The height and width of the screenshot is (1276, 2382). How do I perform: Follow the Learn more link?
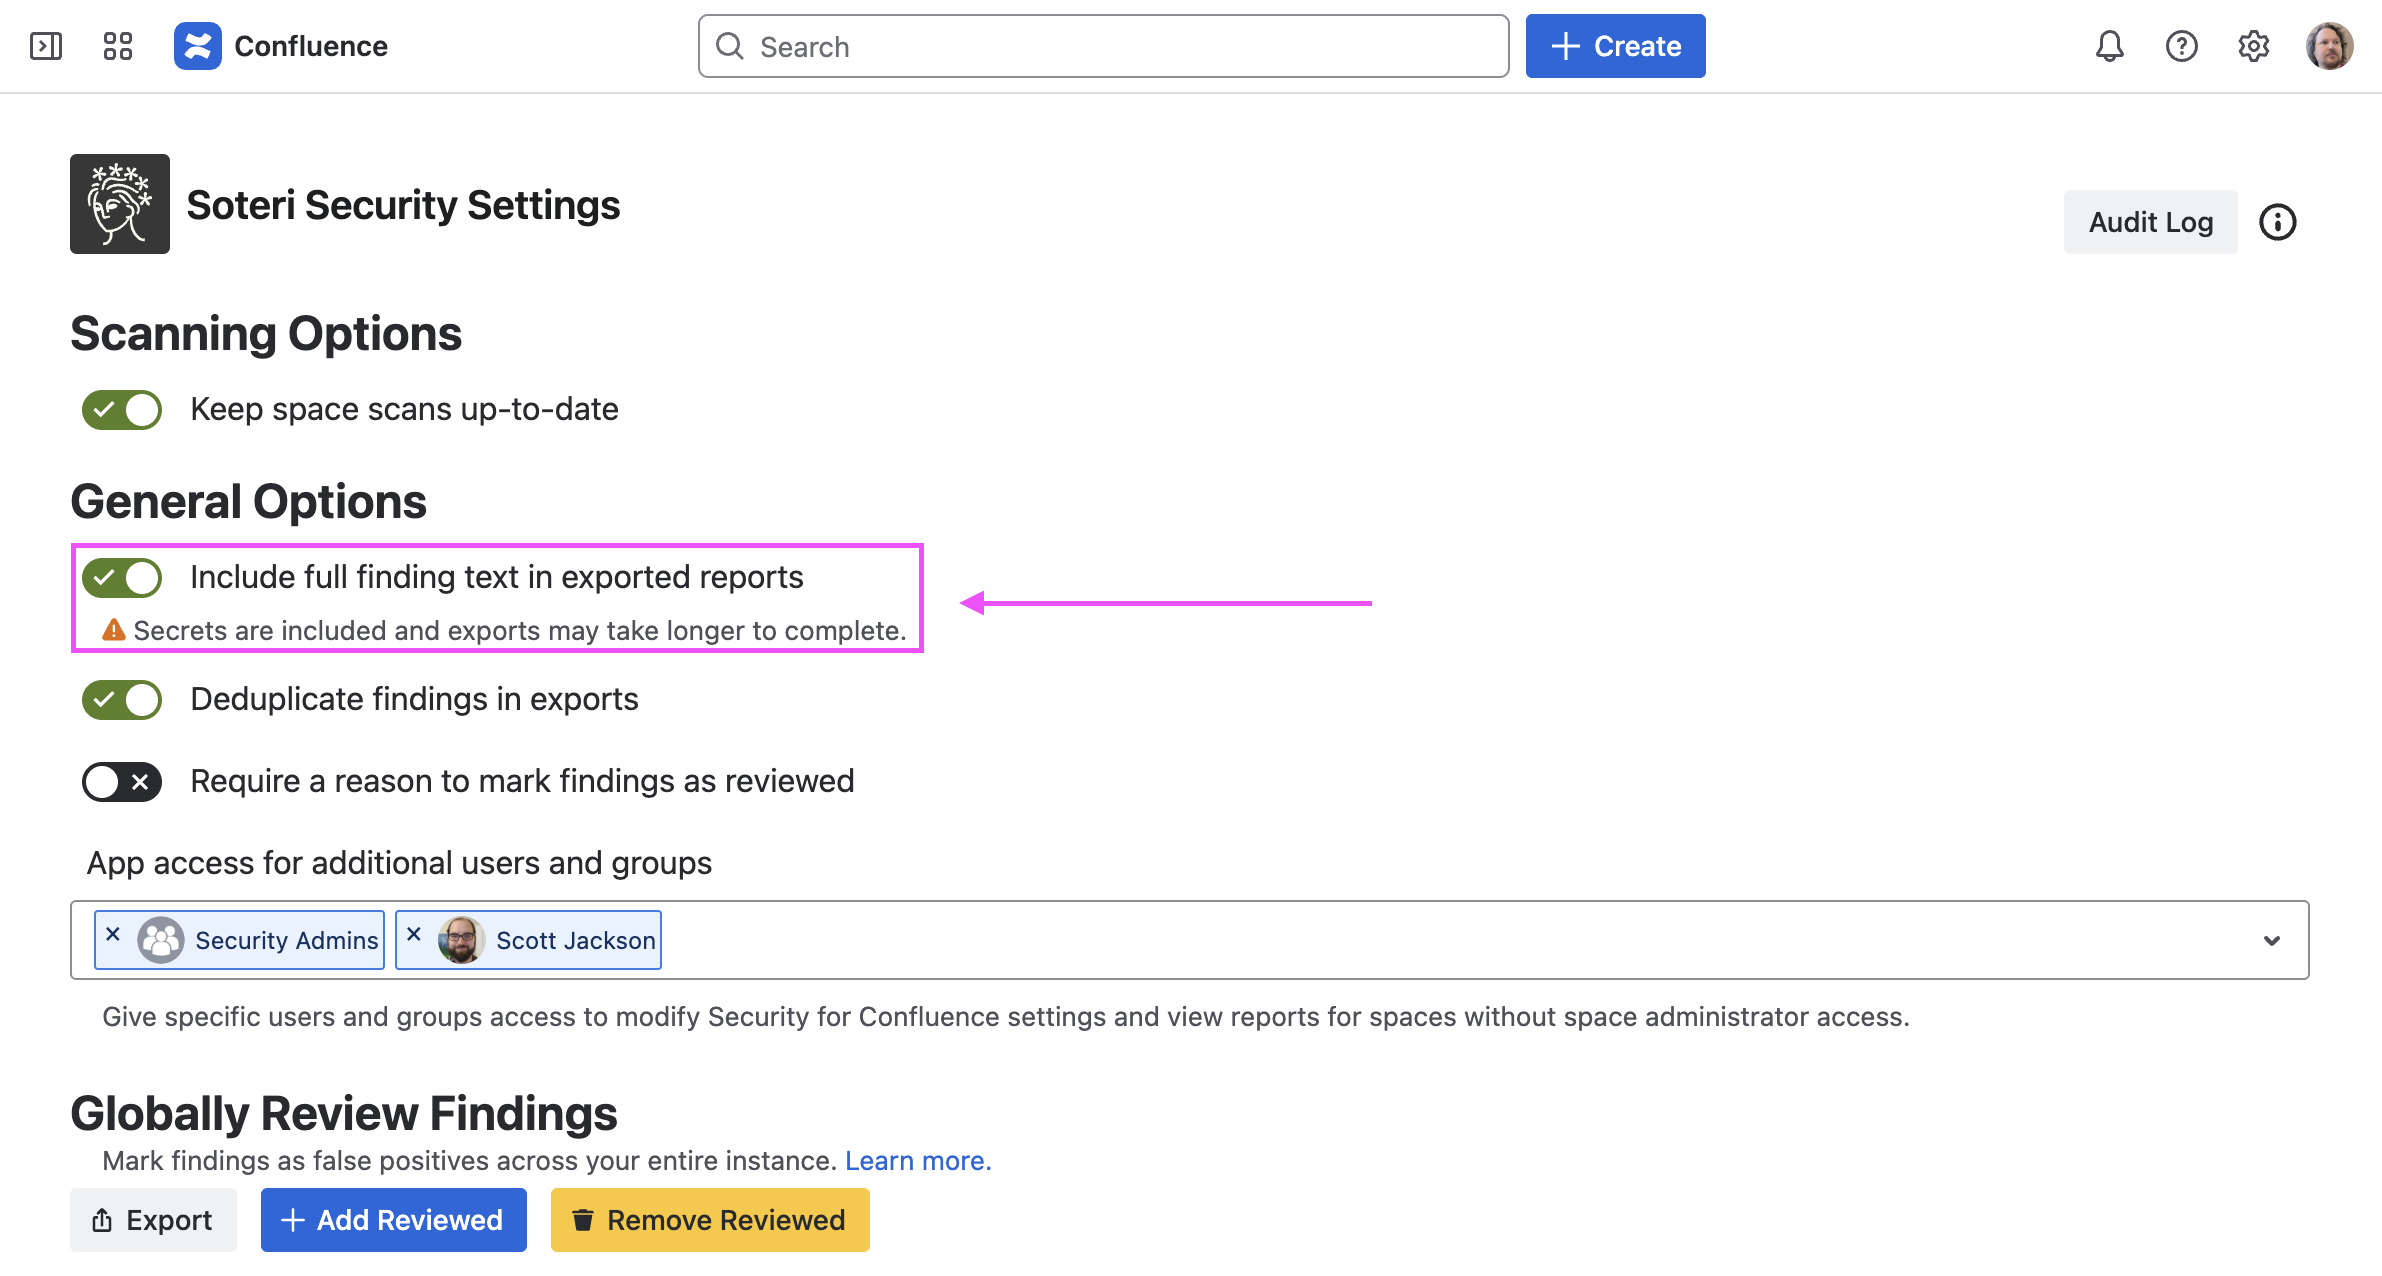pos(917,1161)
